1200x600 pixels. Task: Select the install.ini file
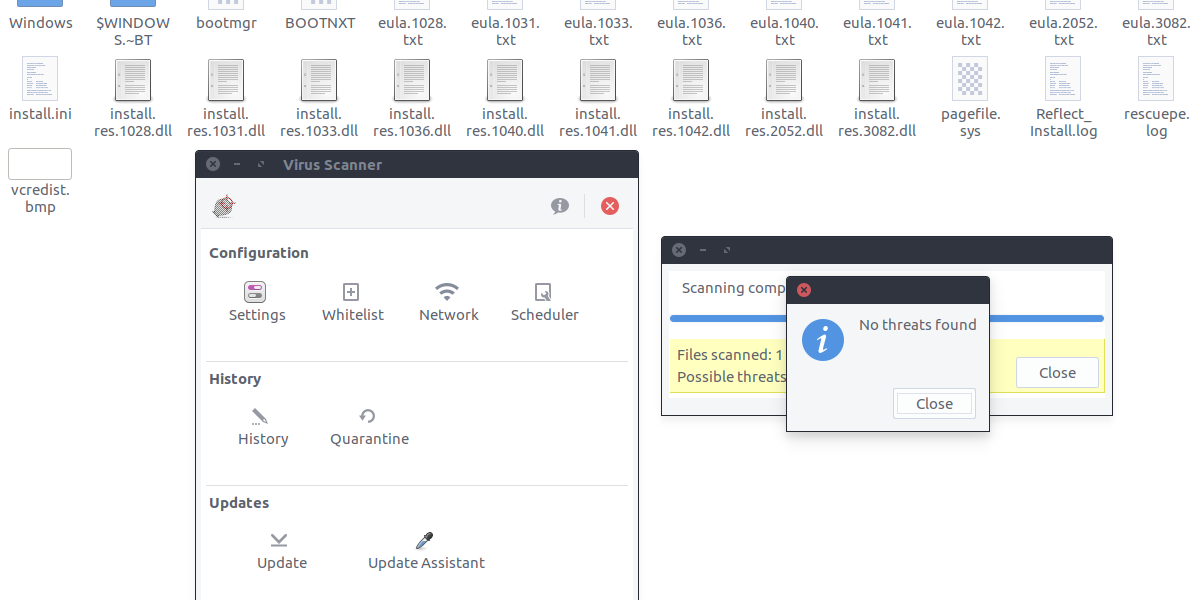40,89
